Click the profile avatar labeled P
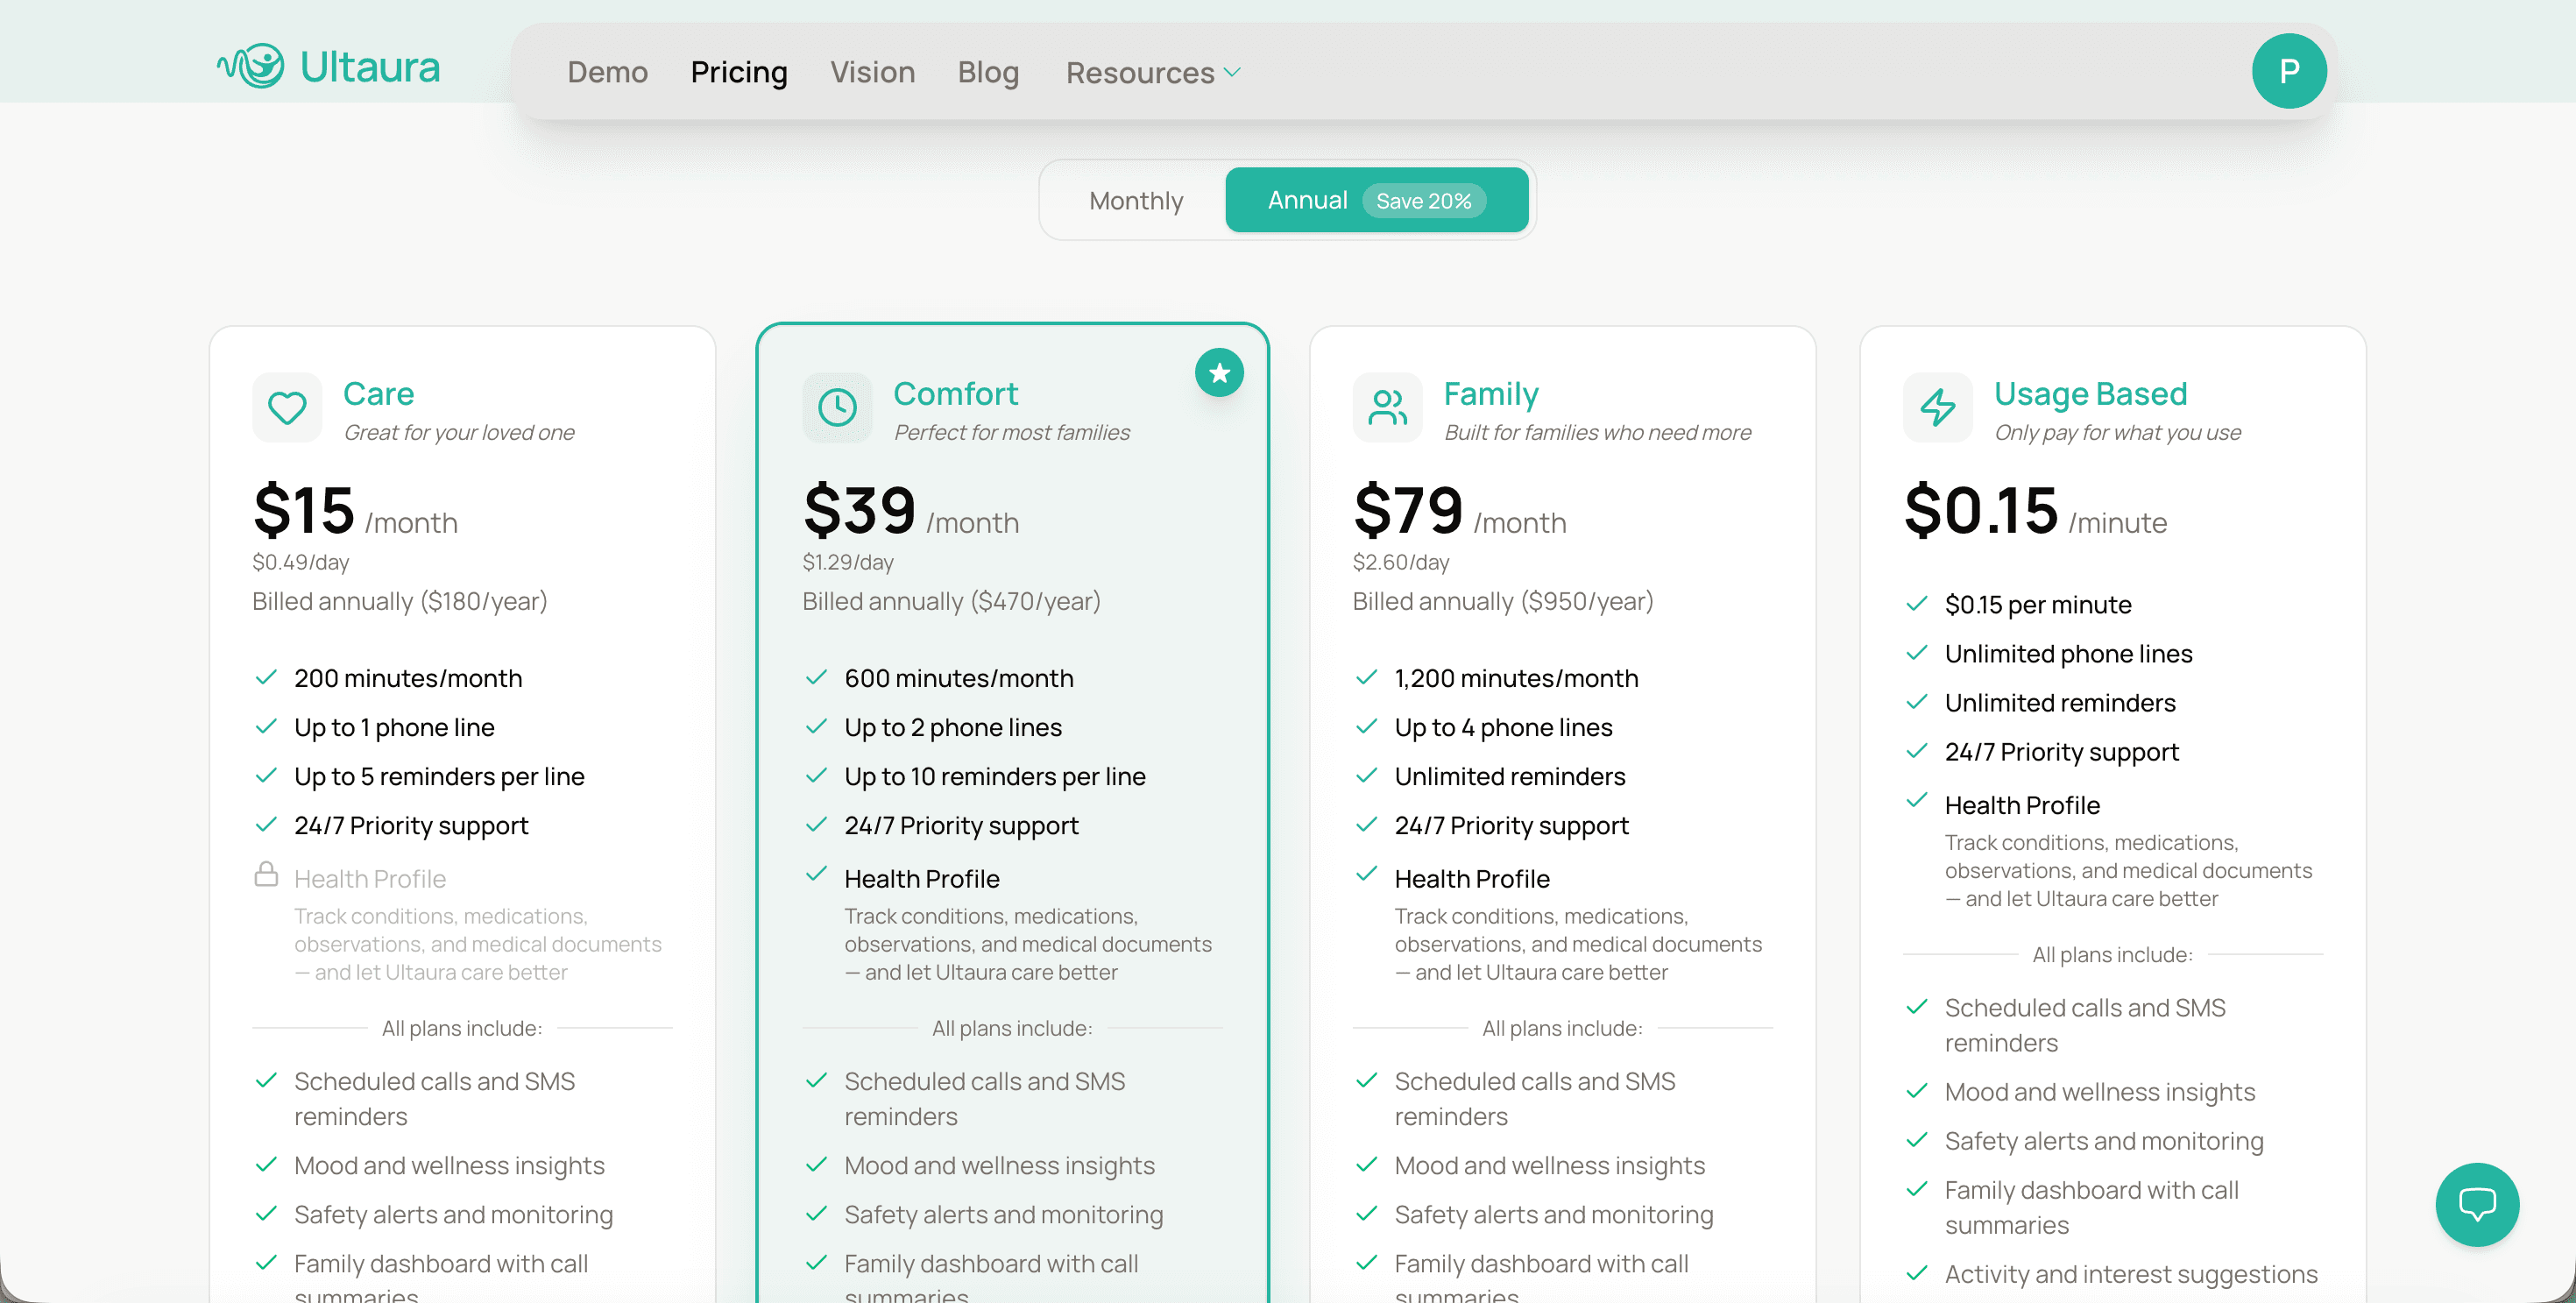 [x=2290, y=70]
